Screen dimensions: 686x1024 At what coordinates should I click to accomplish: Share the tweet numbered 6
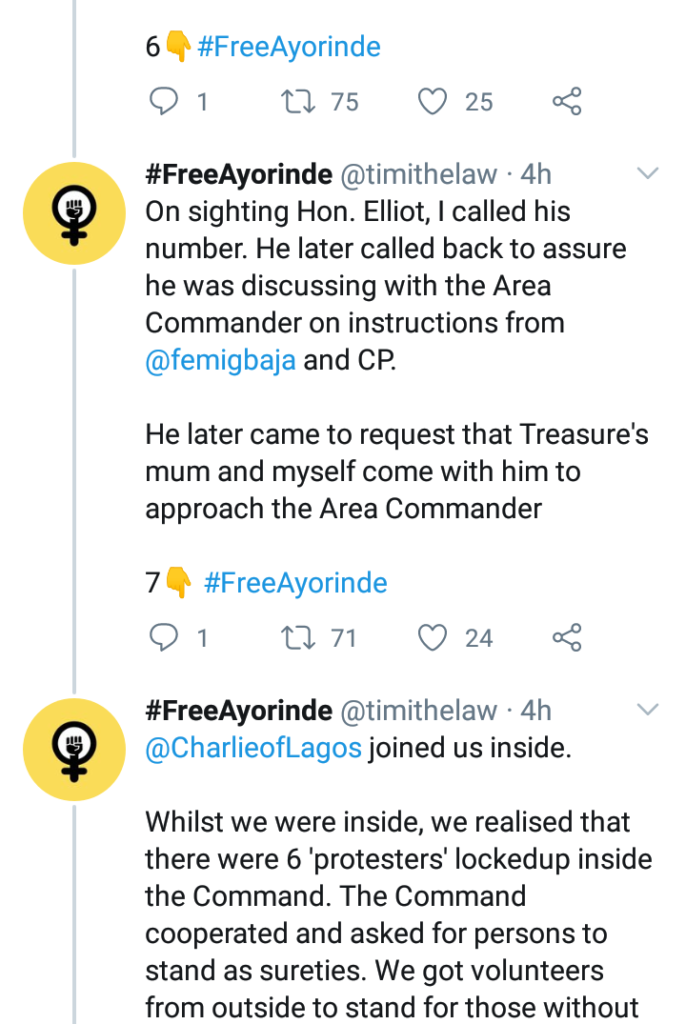(x=566, y=101)
